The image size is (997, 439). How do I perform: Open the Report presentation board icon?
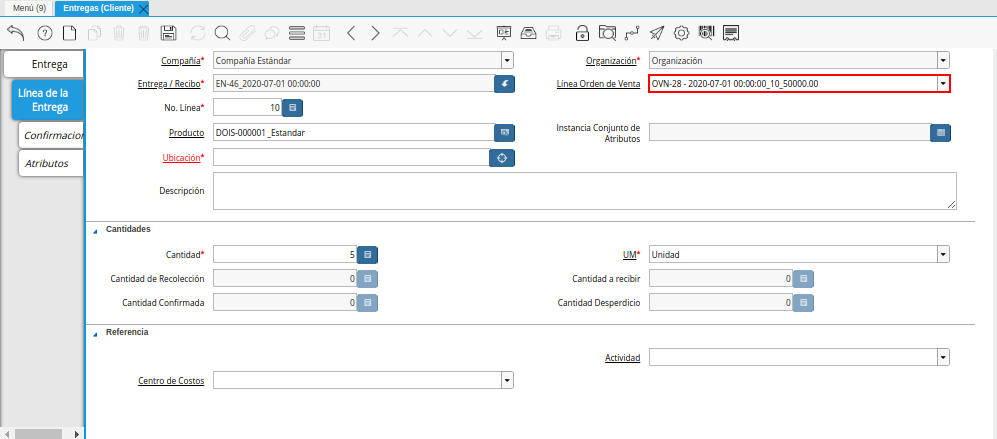(504, 33)
